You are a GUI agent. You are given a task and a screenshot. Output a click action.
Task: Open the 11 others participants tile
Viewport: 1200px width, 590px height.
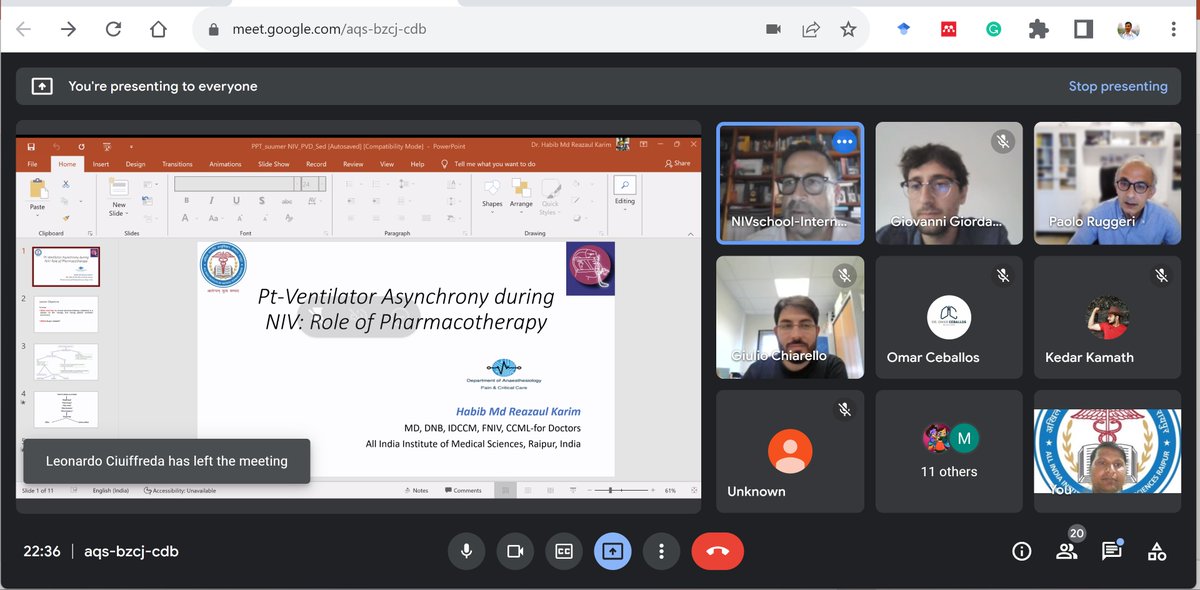[x=949, y=451]
